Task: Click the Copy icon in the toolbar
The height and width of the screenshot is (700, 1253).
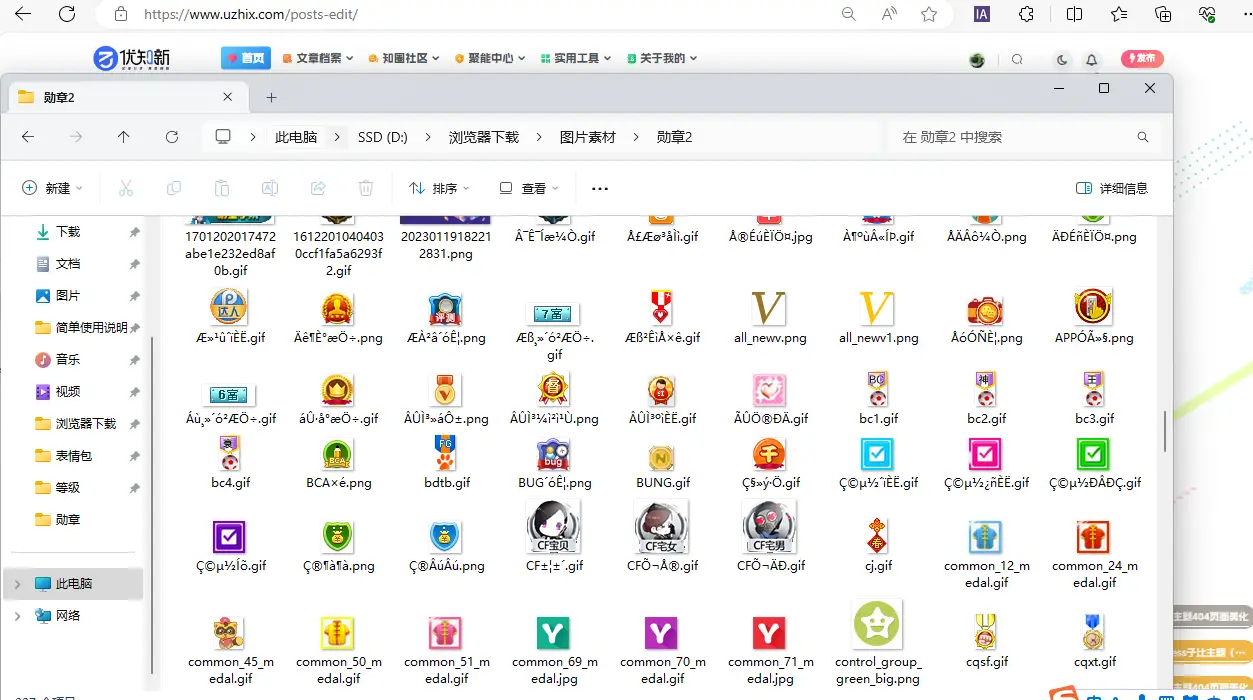Action: coord(174,188)
